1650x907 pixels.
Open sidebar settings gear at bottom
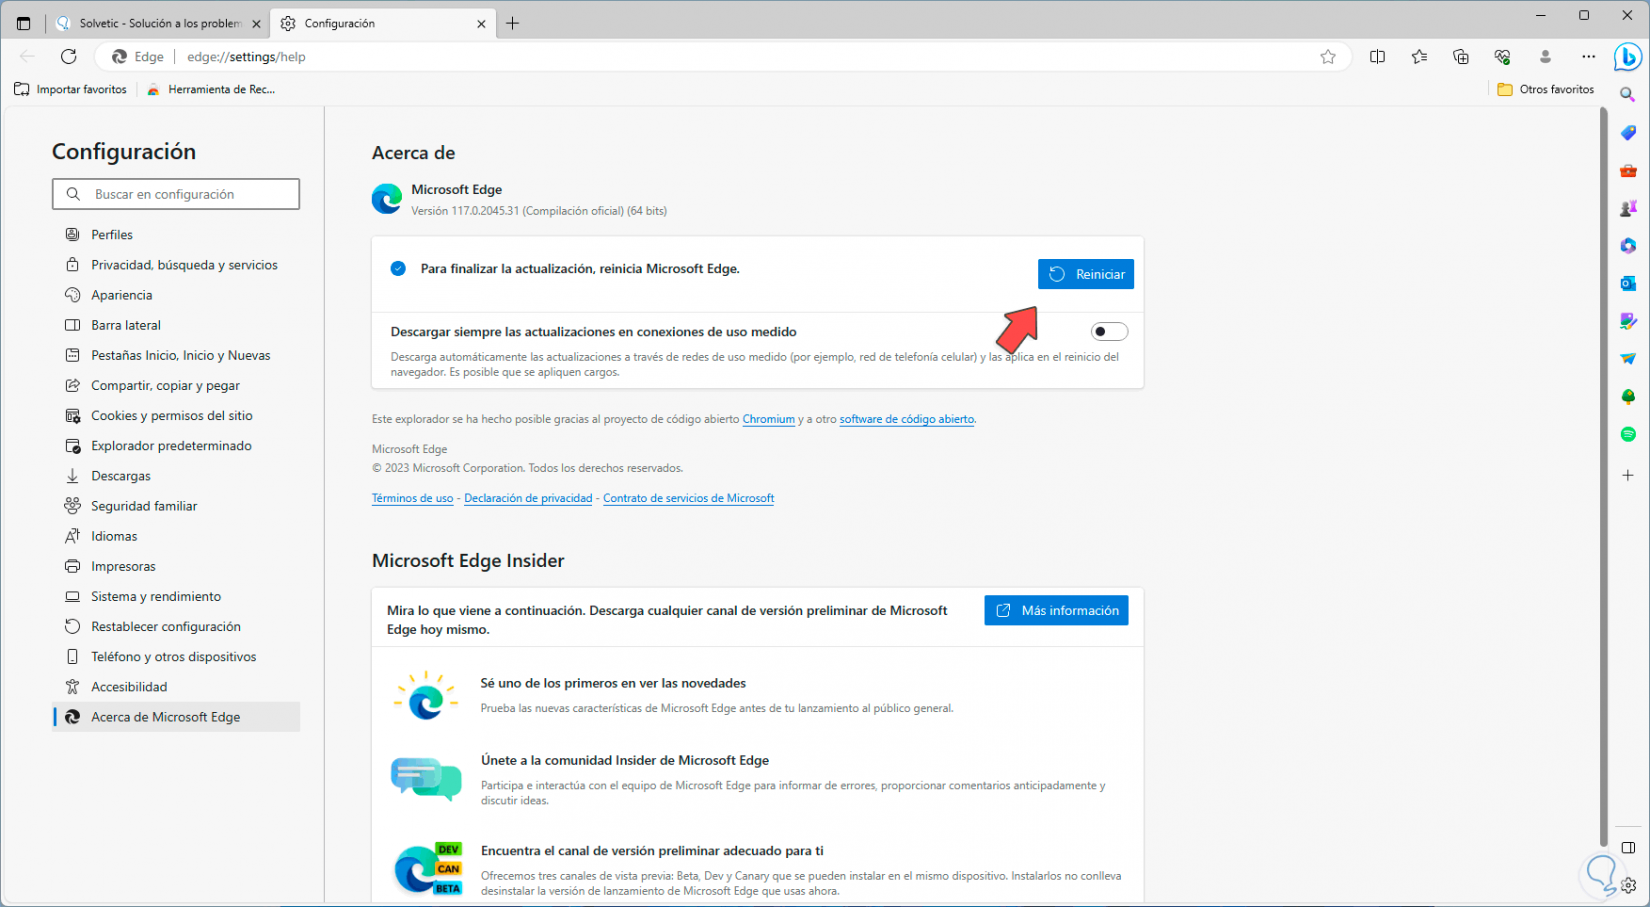1629,885
